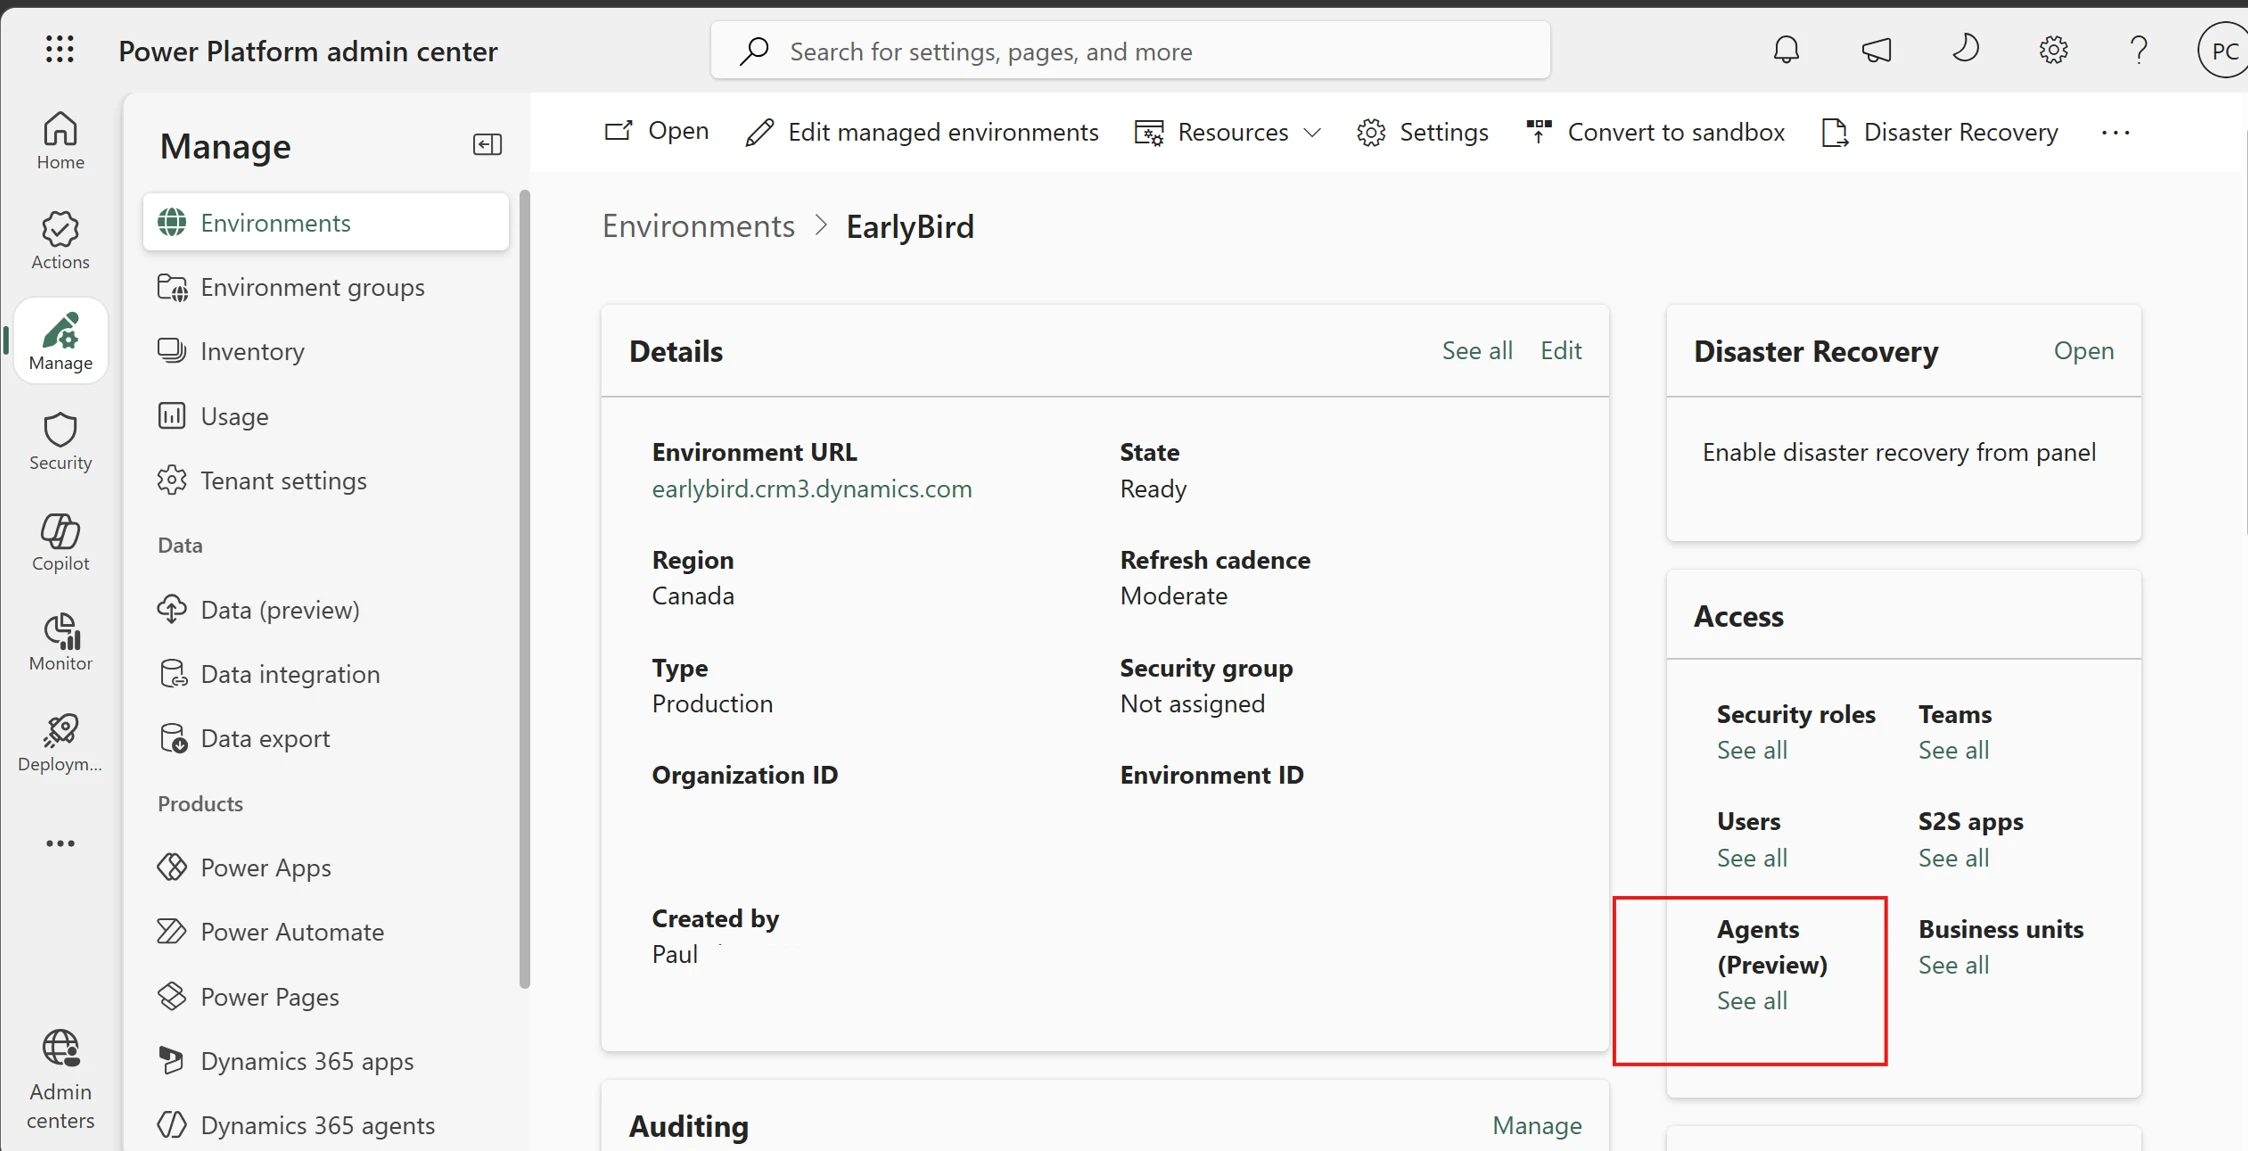Open Environment groups
The width and height of the screenshot is (2248, 1151).
coord(326,287)
